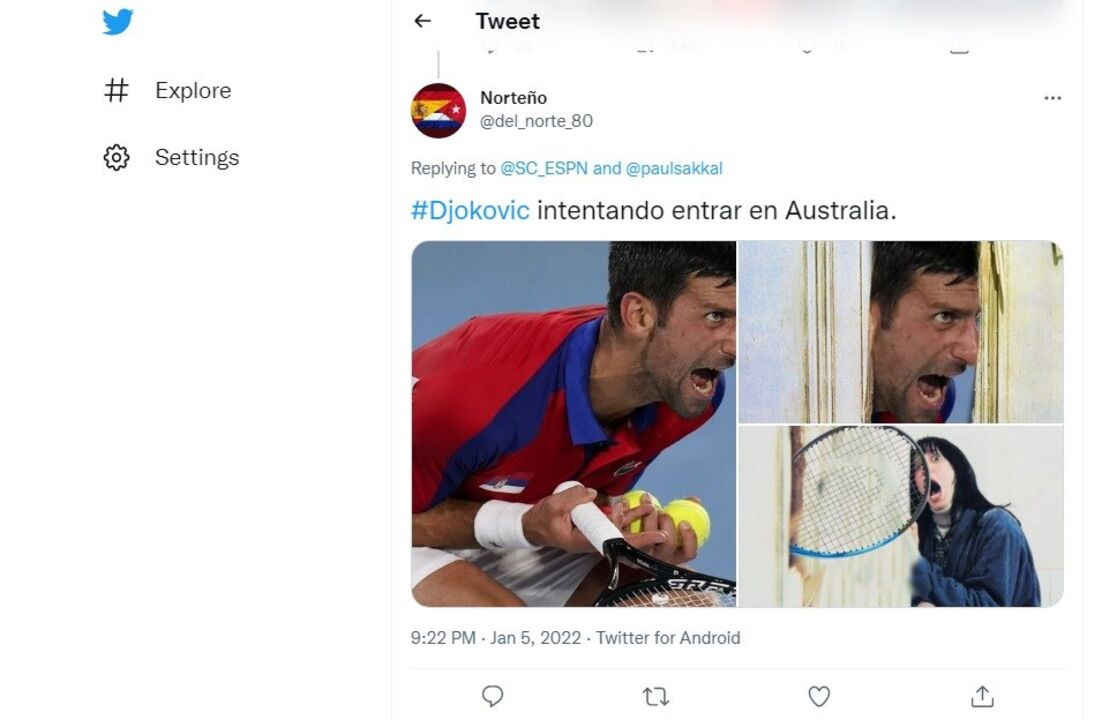Open the tweet's more options menu
1117x720 pixels.
(x=1052, y=98)
